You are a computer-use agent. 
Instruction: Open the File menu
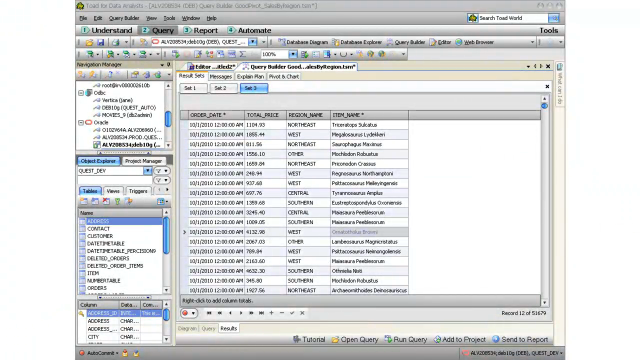pyautogui.click(x=83, y=18)
